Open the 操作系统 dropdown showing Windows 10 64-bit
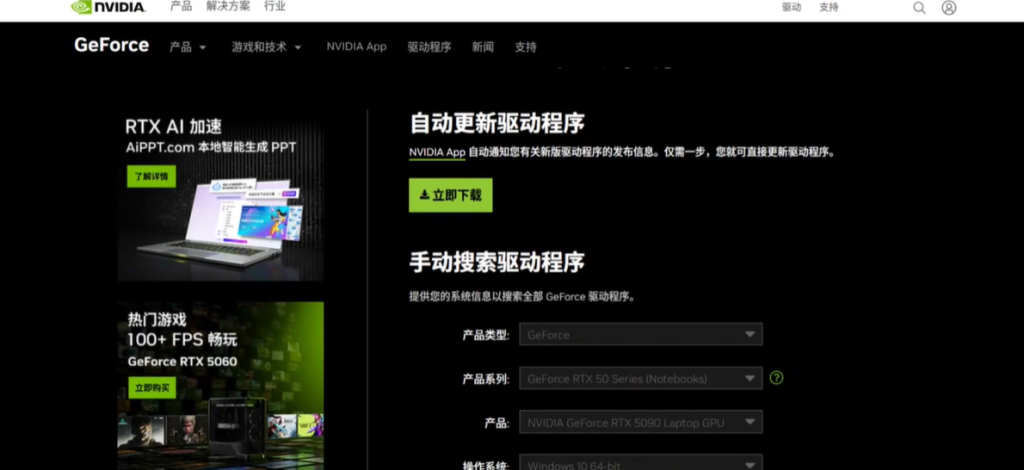The image size is (1024, 470). pos(641,464)
